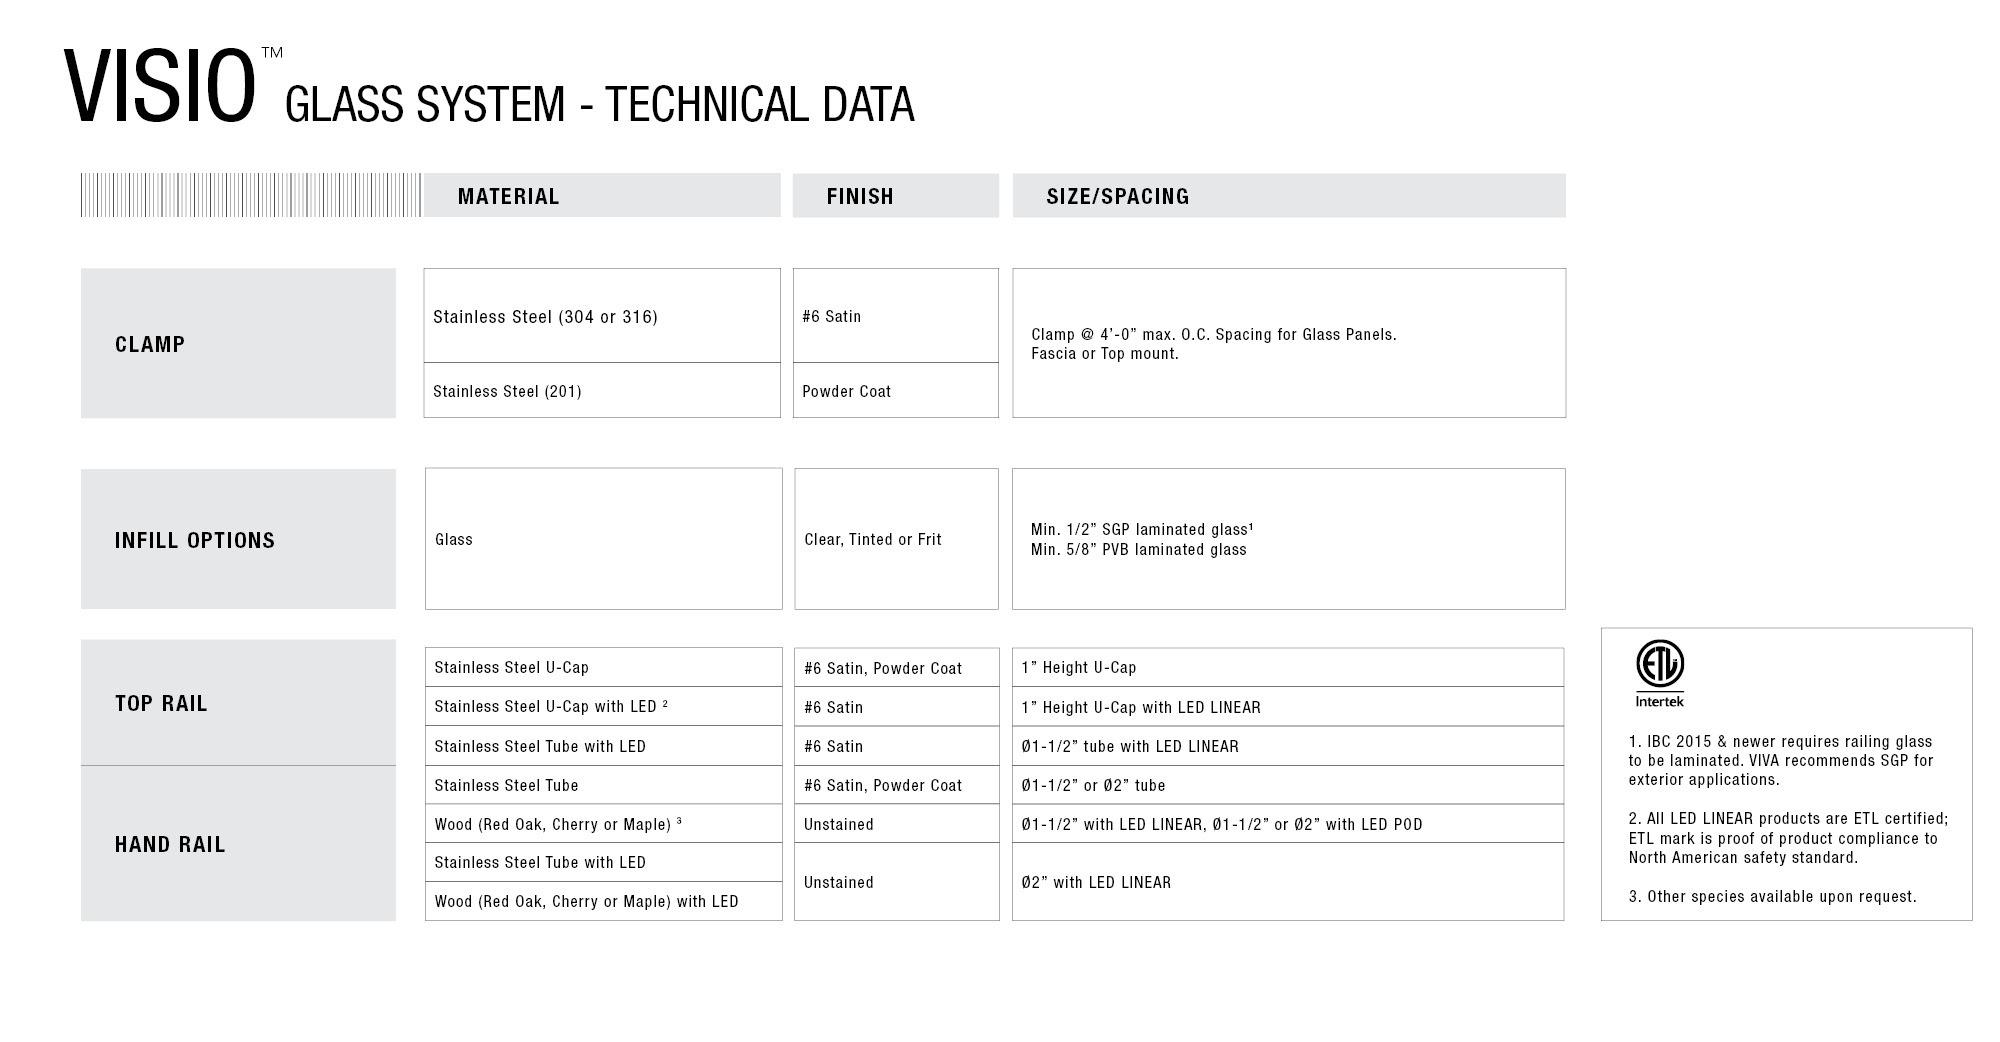Click the HAND RAIL row label
The image size is (2000, 1042).
(x=170, y=844)
